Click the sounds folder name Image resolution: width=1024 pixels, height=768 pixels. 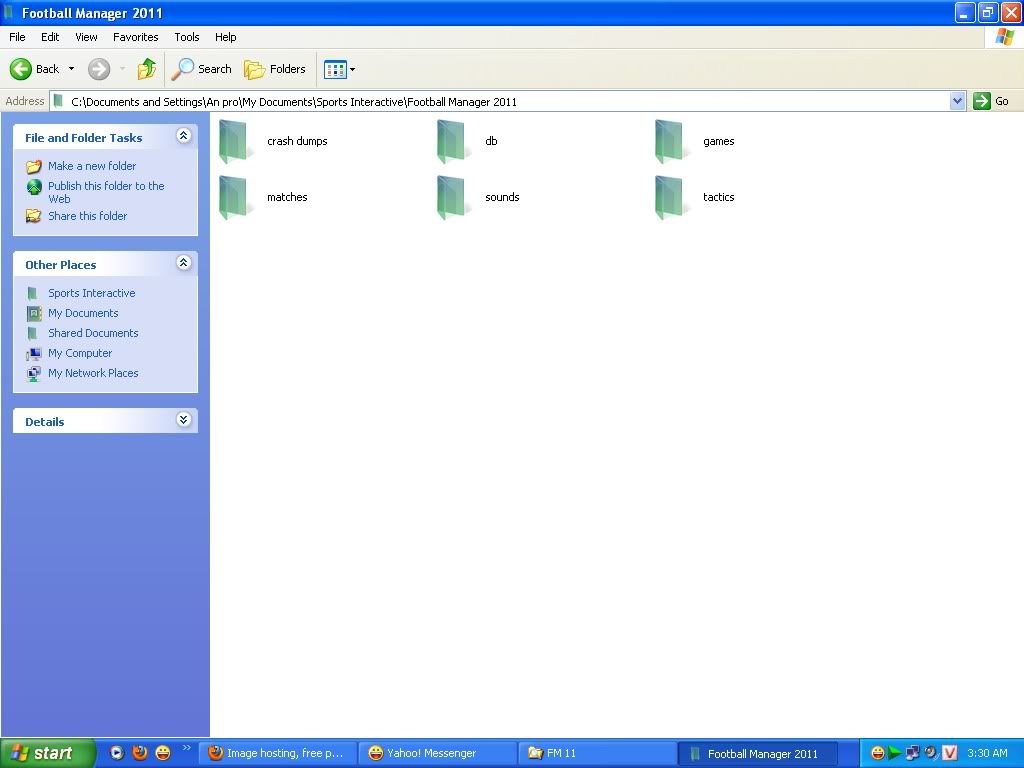[x=502, y=197]
